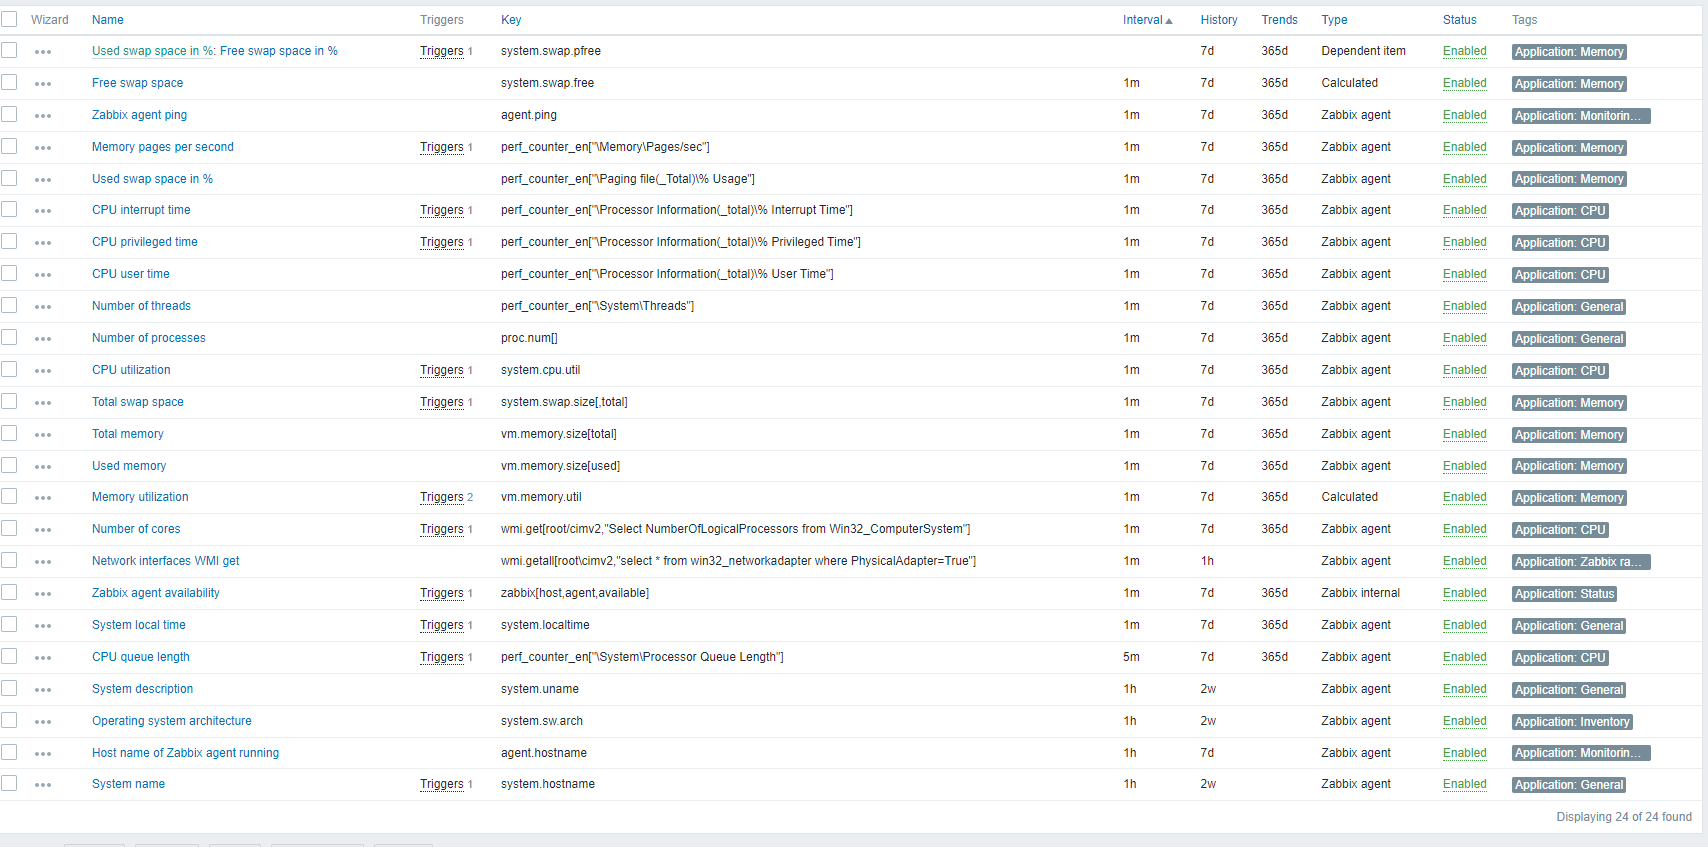This screenshot has width=1708, height=847.
Task: Sort the list by Name column
Action: (x=108, y=20)
